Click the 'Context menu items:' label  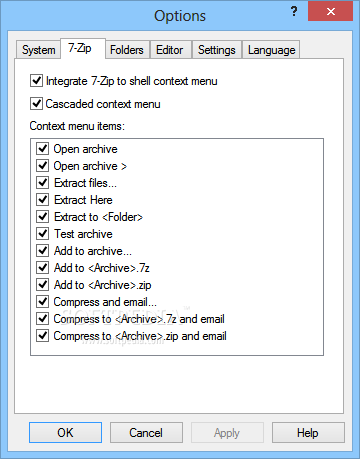click(x=77, y=126)
